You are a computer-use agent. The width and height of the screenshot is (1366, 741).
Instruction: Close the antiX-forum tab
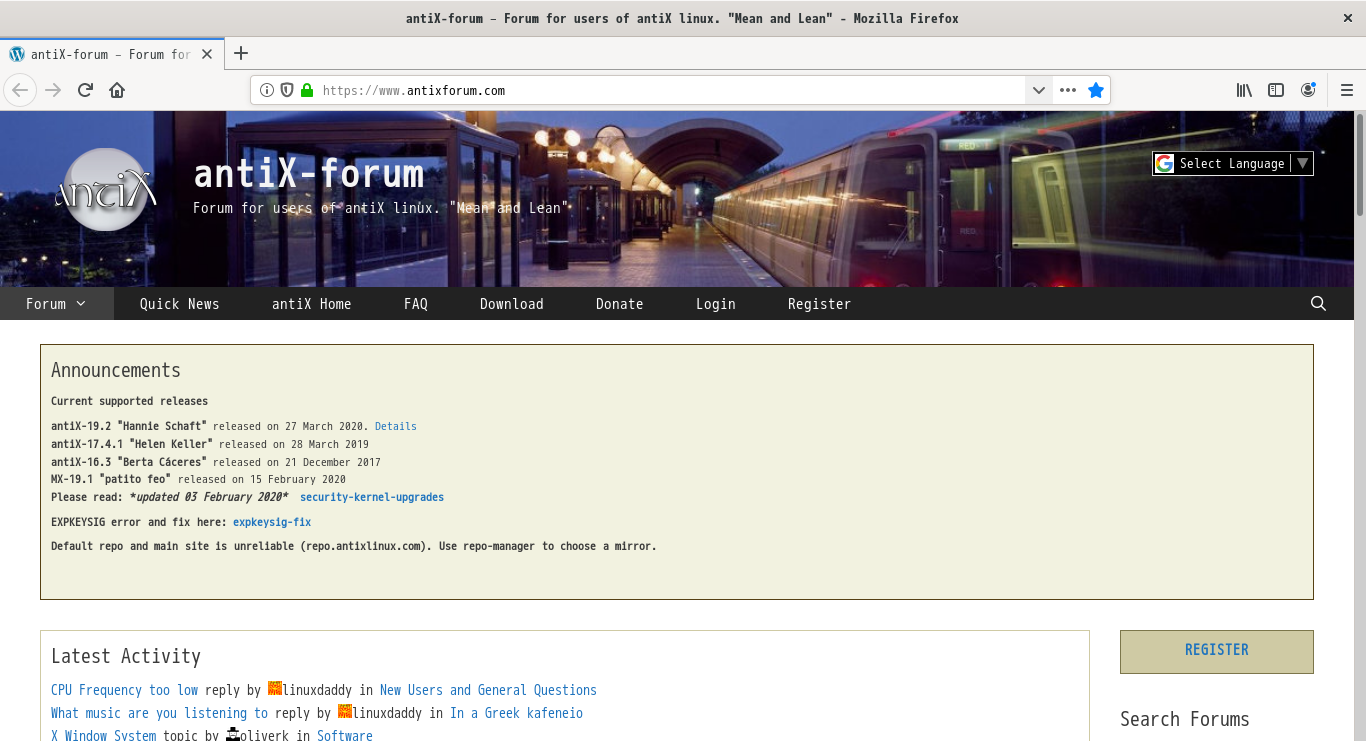click(x=207, y=54)
